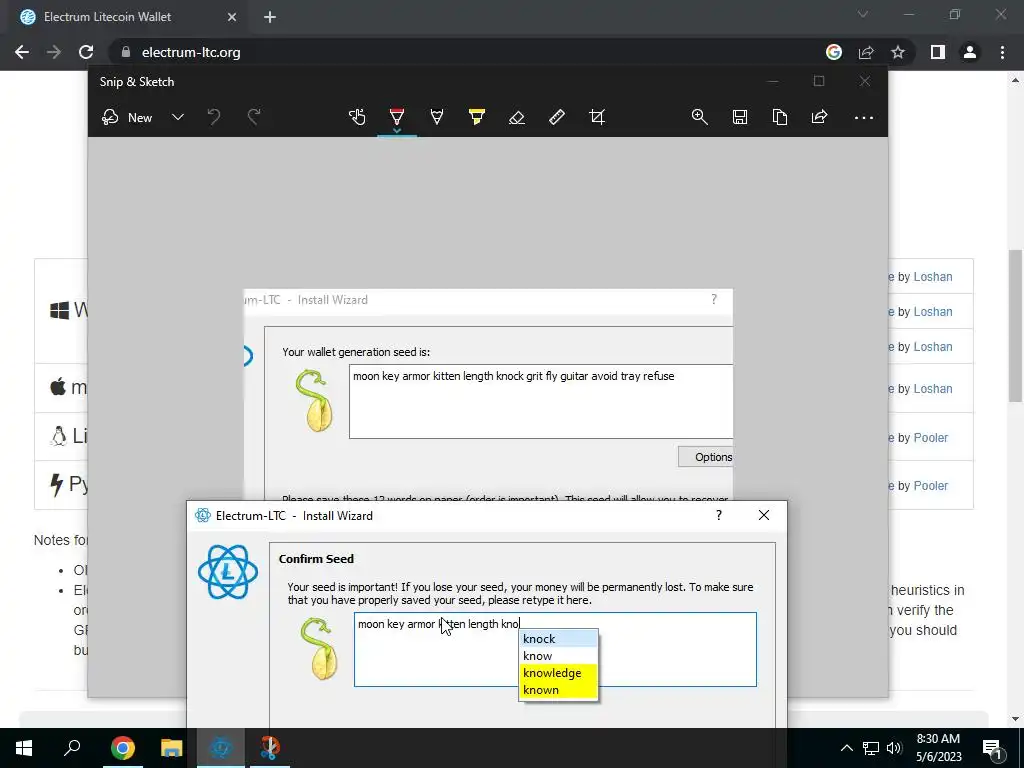Viewport: 1024px width, 768px height.
Task: Open Windows search from the taskbar
Action: (x=72, y=748)
